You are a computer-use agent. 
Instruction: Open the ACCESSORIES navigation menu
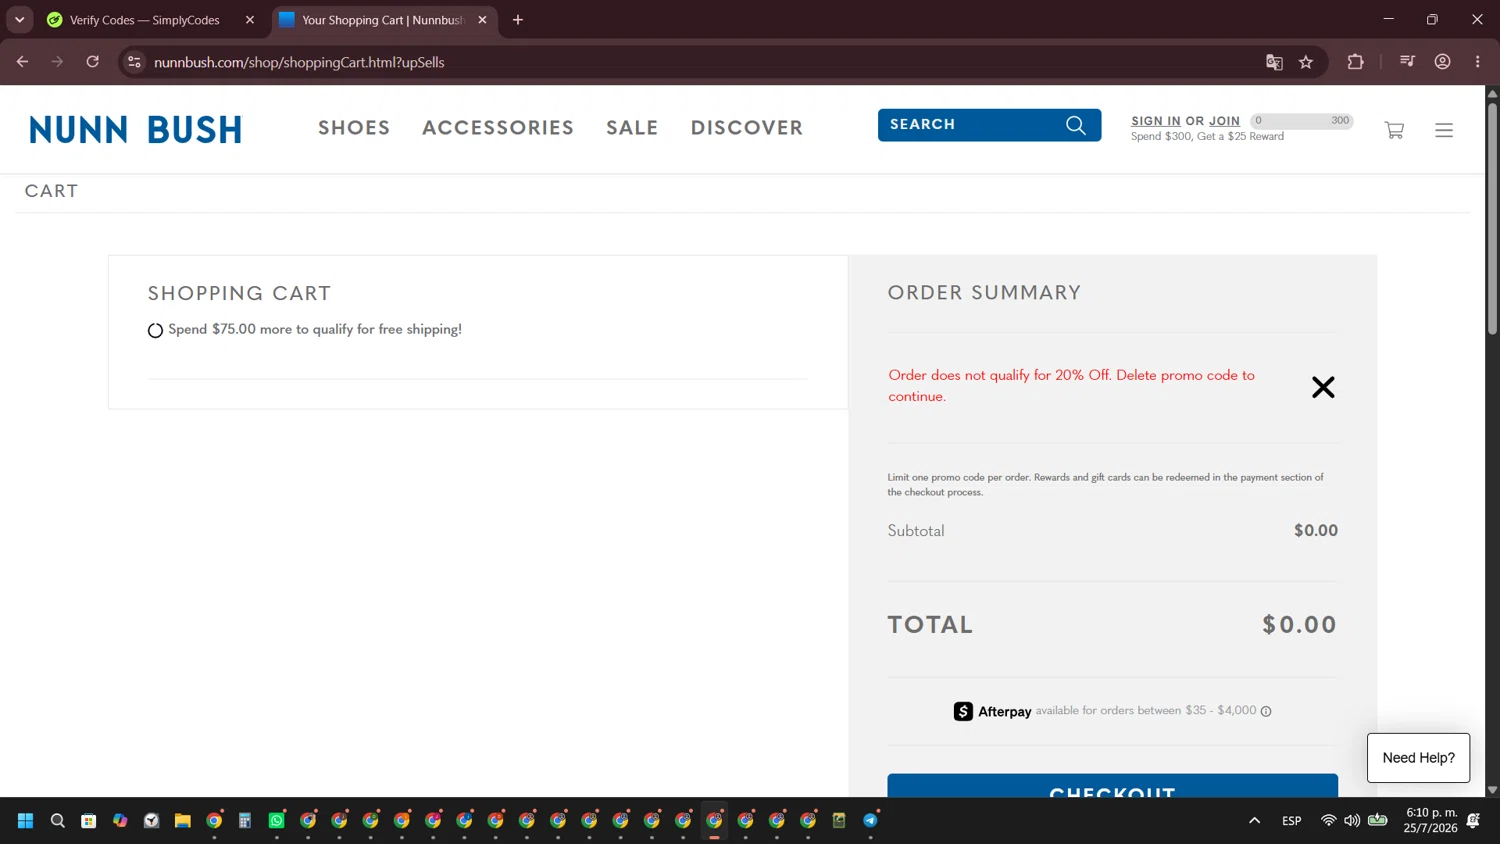click(x=498, y=128)
